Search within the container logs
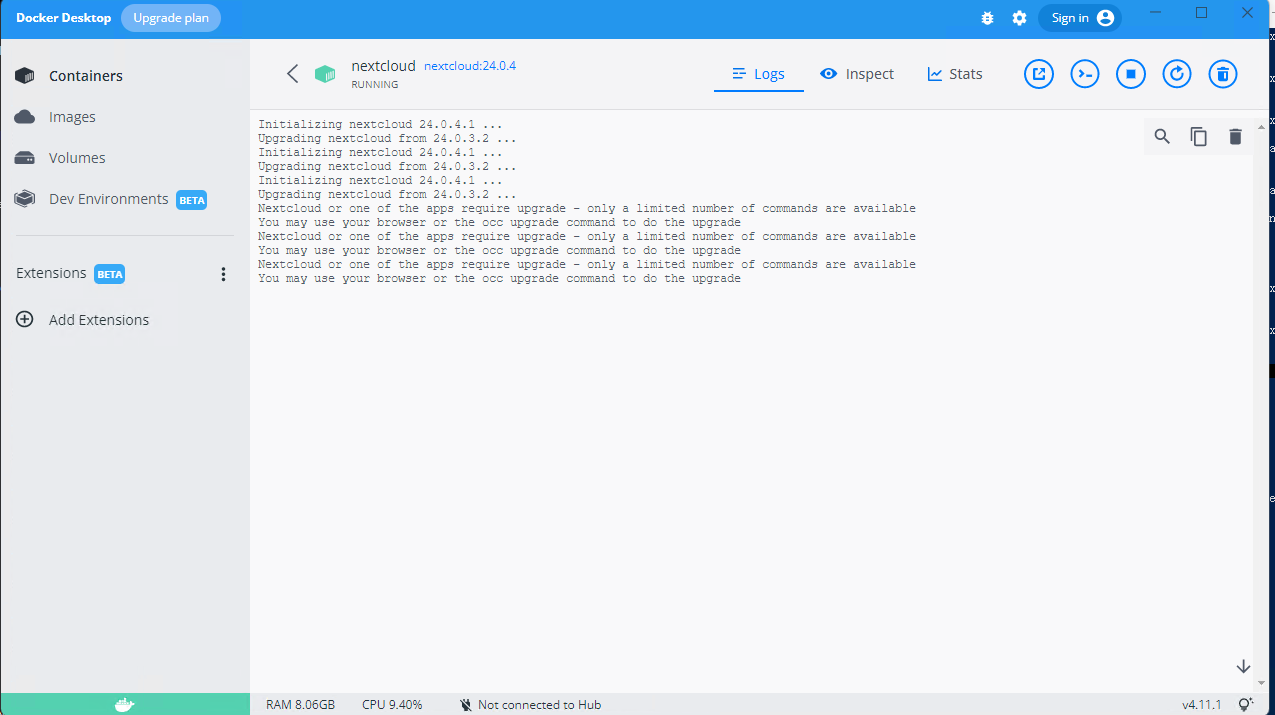The height and width of the screenshot is (715, 1275). (x=1161, y=136)
